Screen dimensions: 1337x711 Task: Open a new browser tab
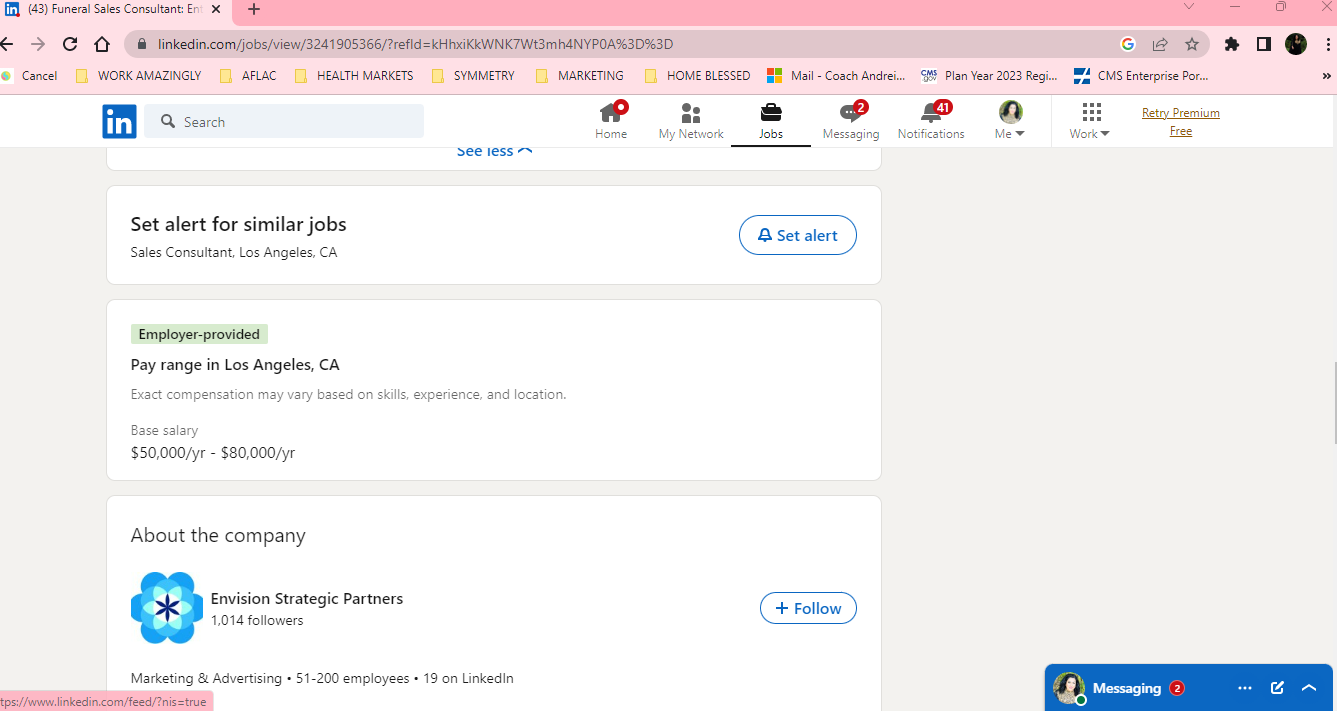(254, 9)
